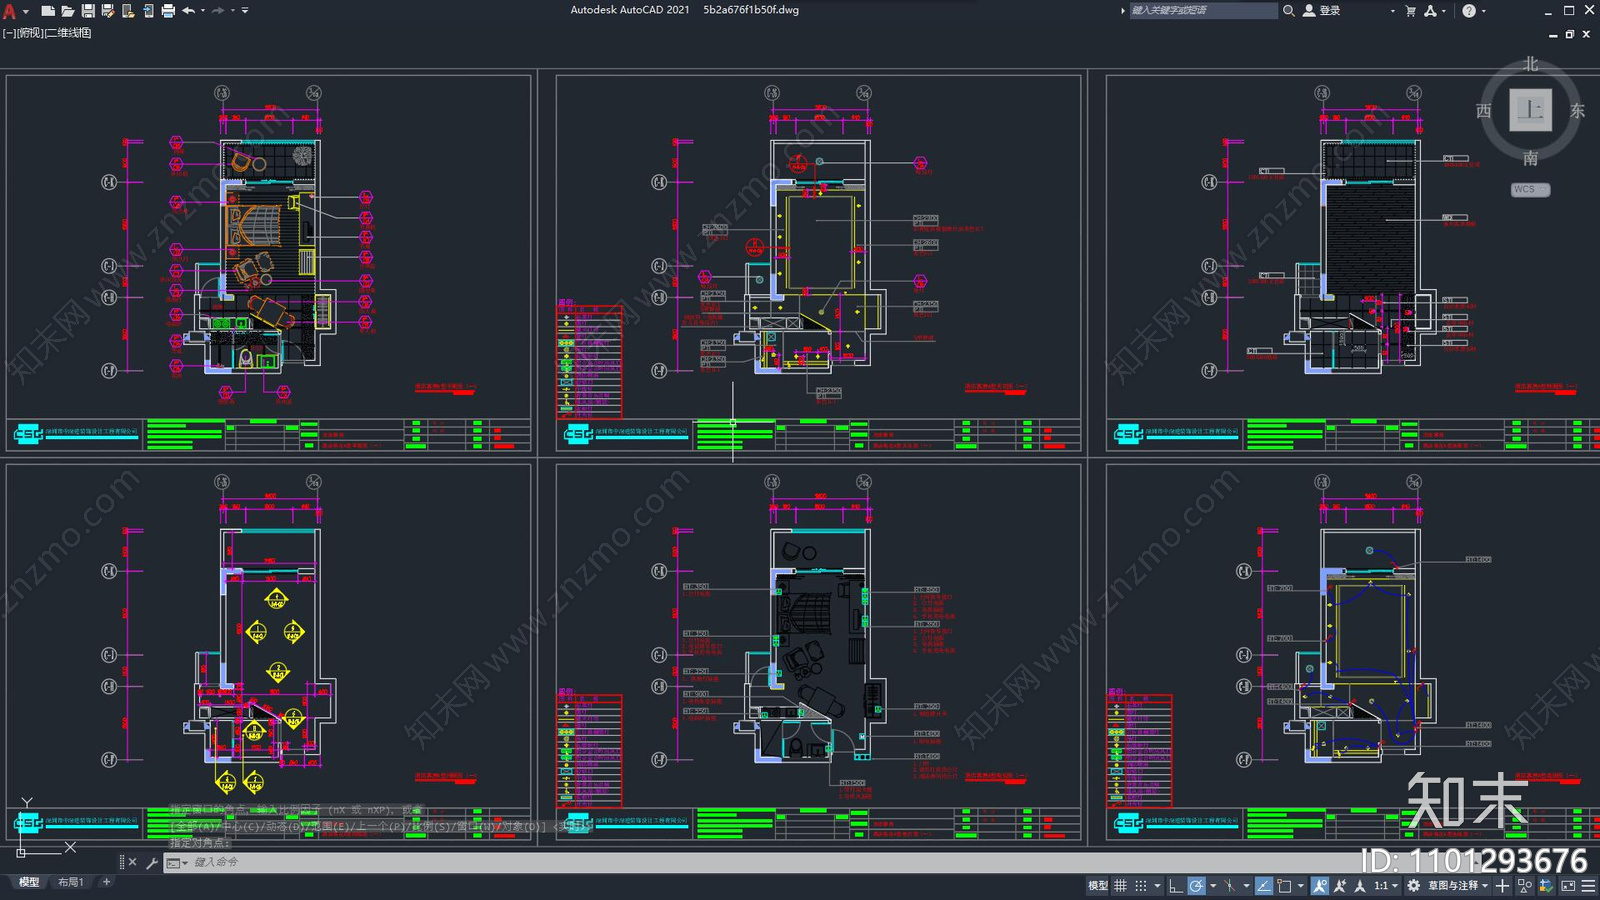Switch to the 布局1 layout tab
Screen dimensions: 1600x900
point(70,882)
